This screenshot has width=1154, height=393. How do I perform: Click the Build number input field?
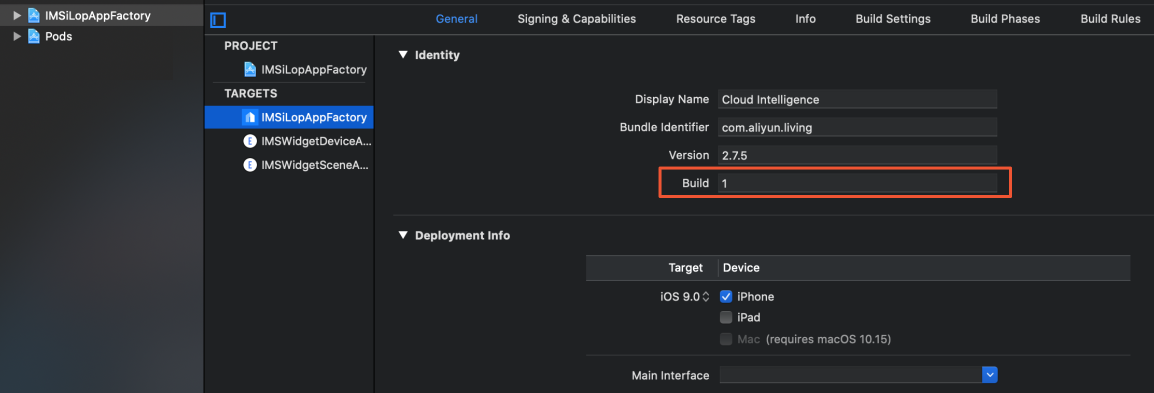(857, 183)
